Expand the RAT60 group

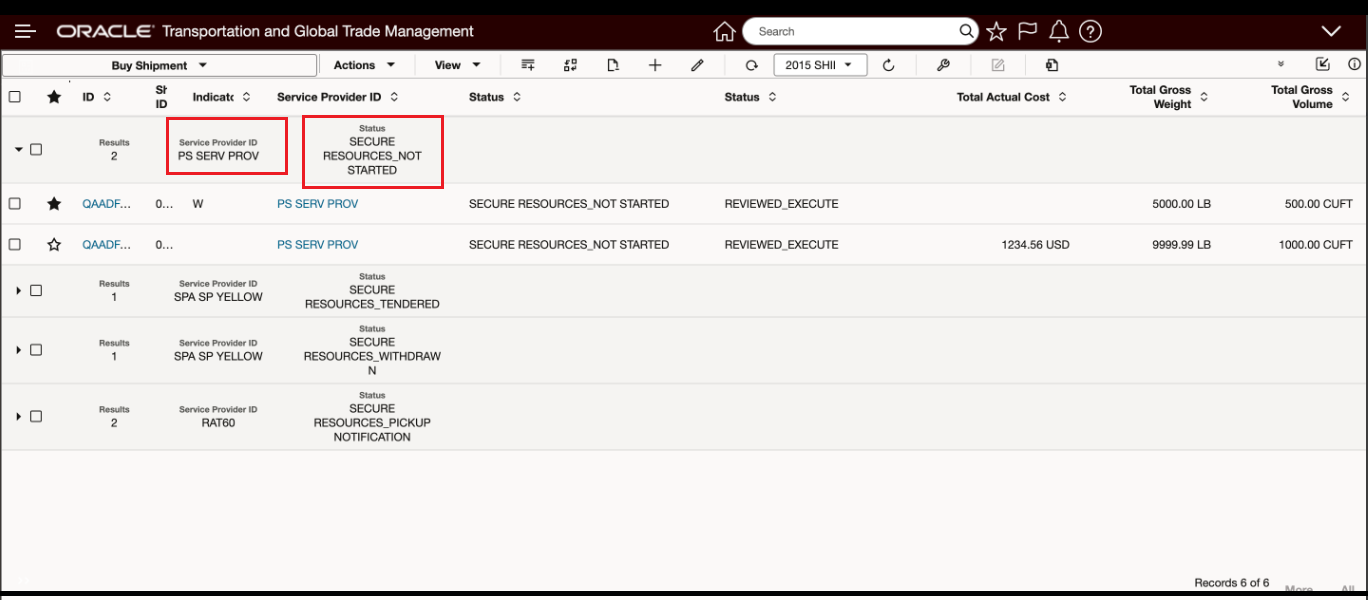(18, 416)
